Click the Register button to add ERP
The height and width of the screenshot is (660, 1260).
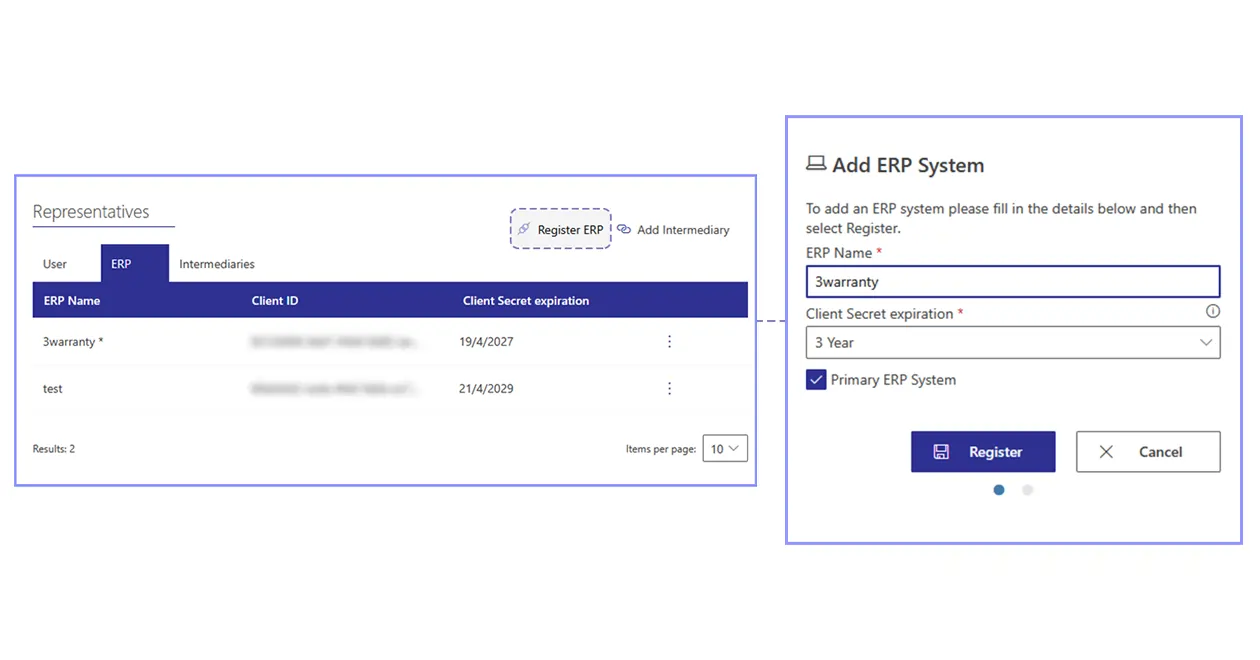tap(983, 451)
